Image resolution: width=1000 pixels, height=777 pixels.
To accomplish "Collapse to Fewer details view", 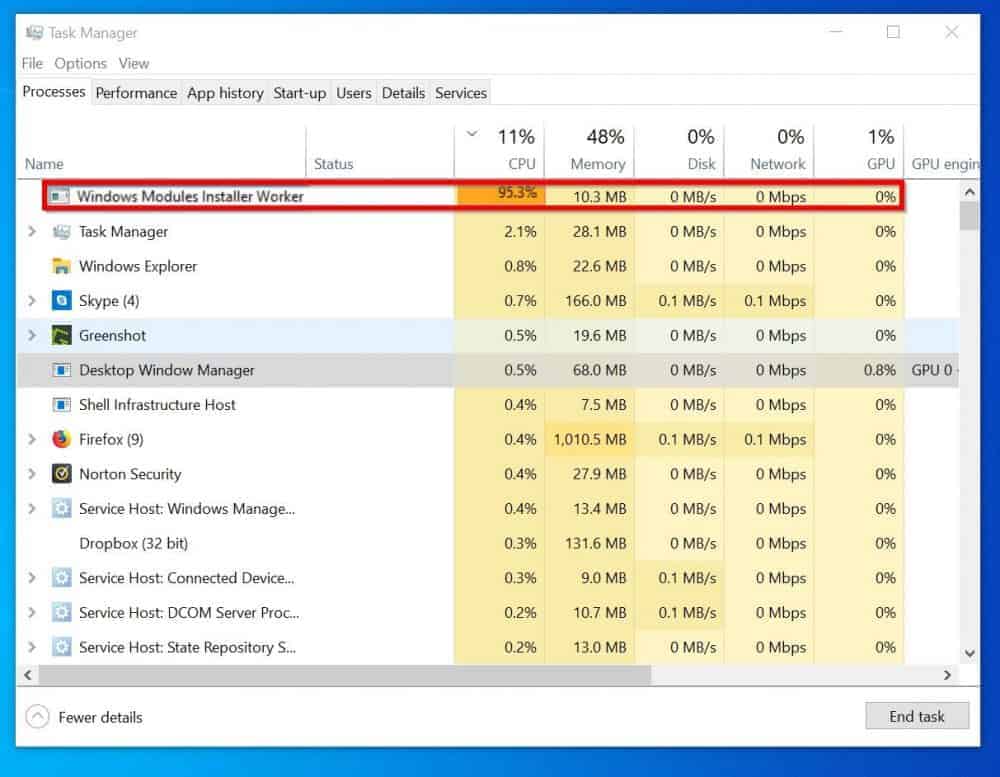I will [80, 717].
